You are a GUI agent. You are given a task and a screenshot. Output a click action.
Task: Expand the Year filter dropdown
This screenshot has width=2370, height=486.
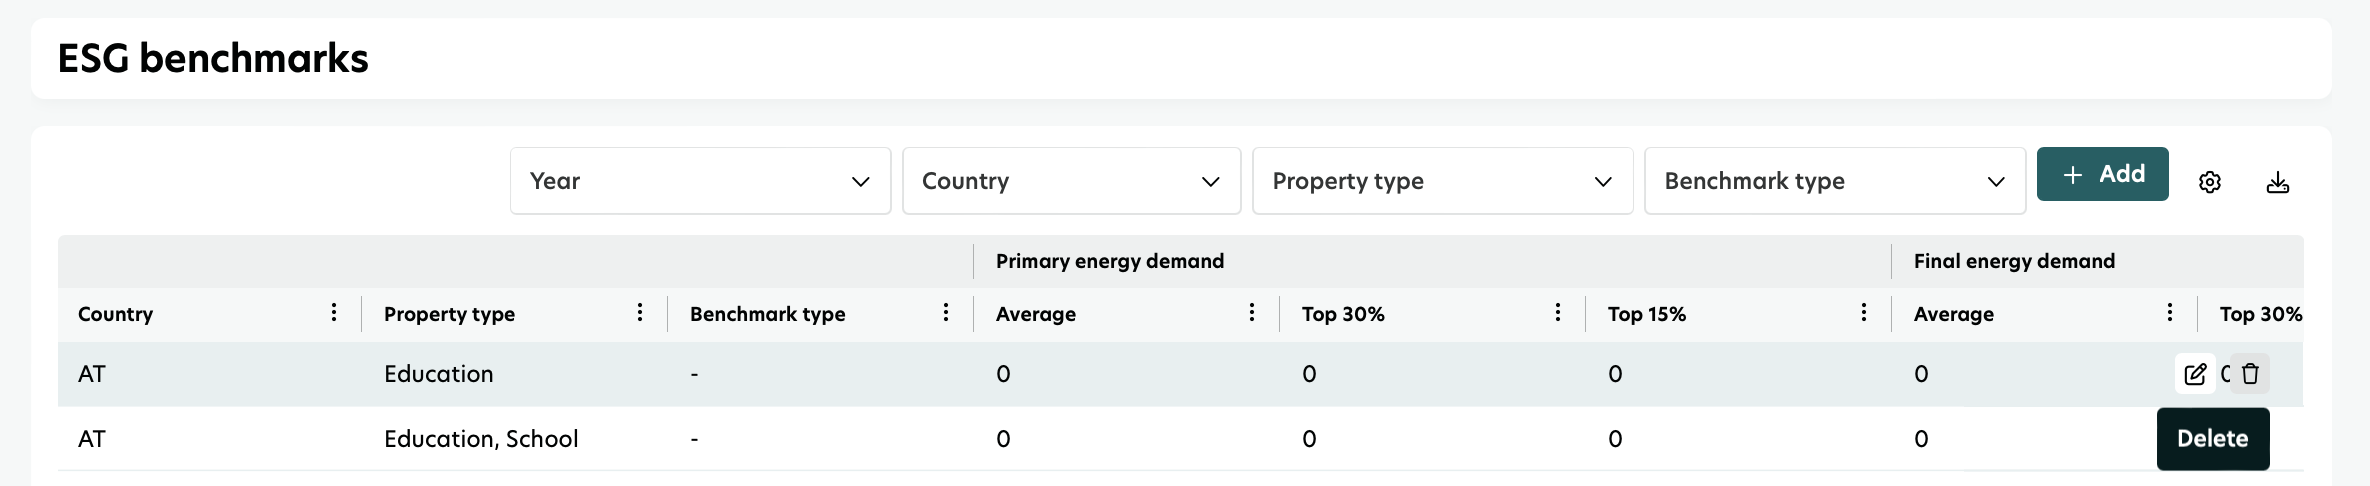click(700, 181)
